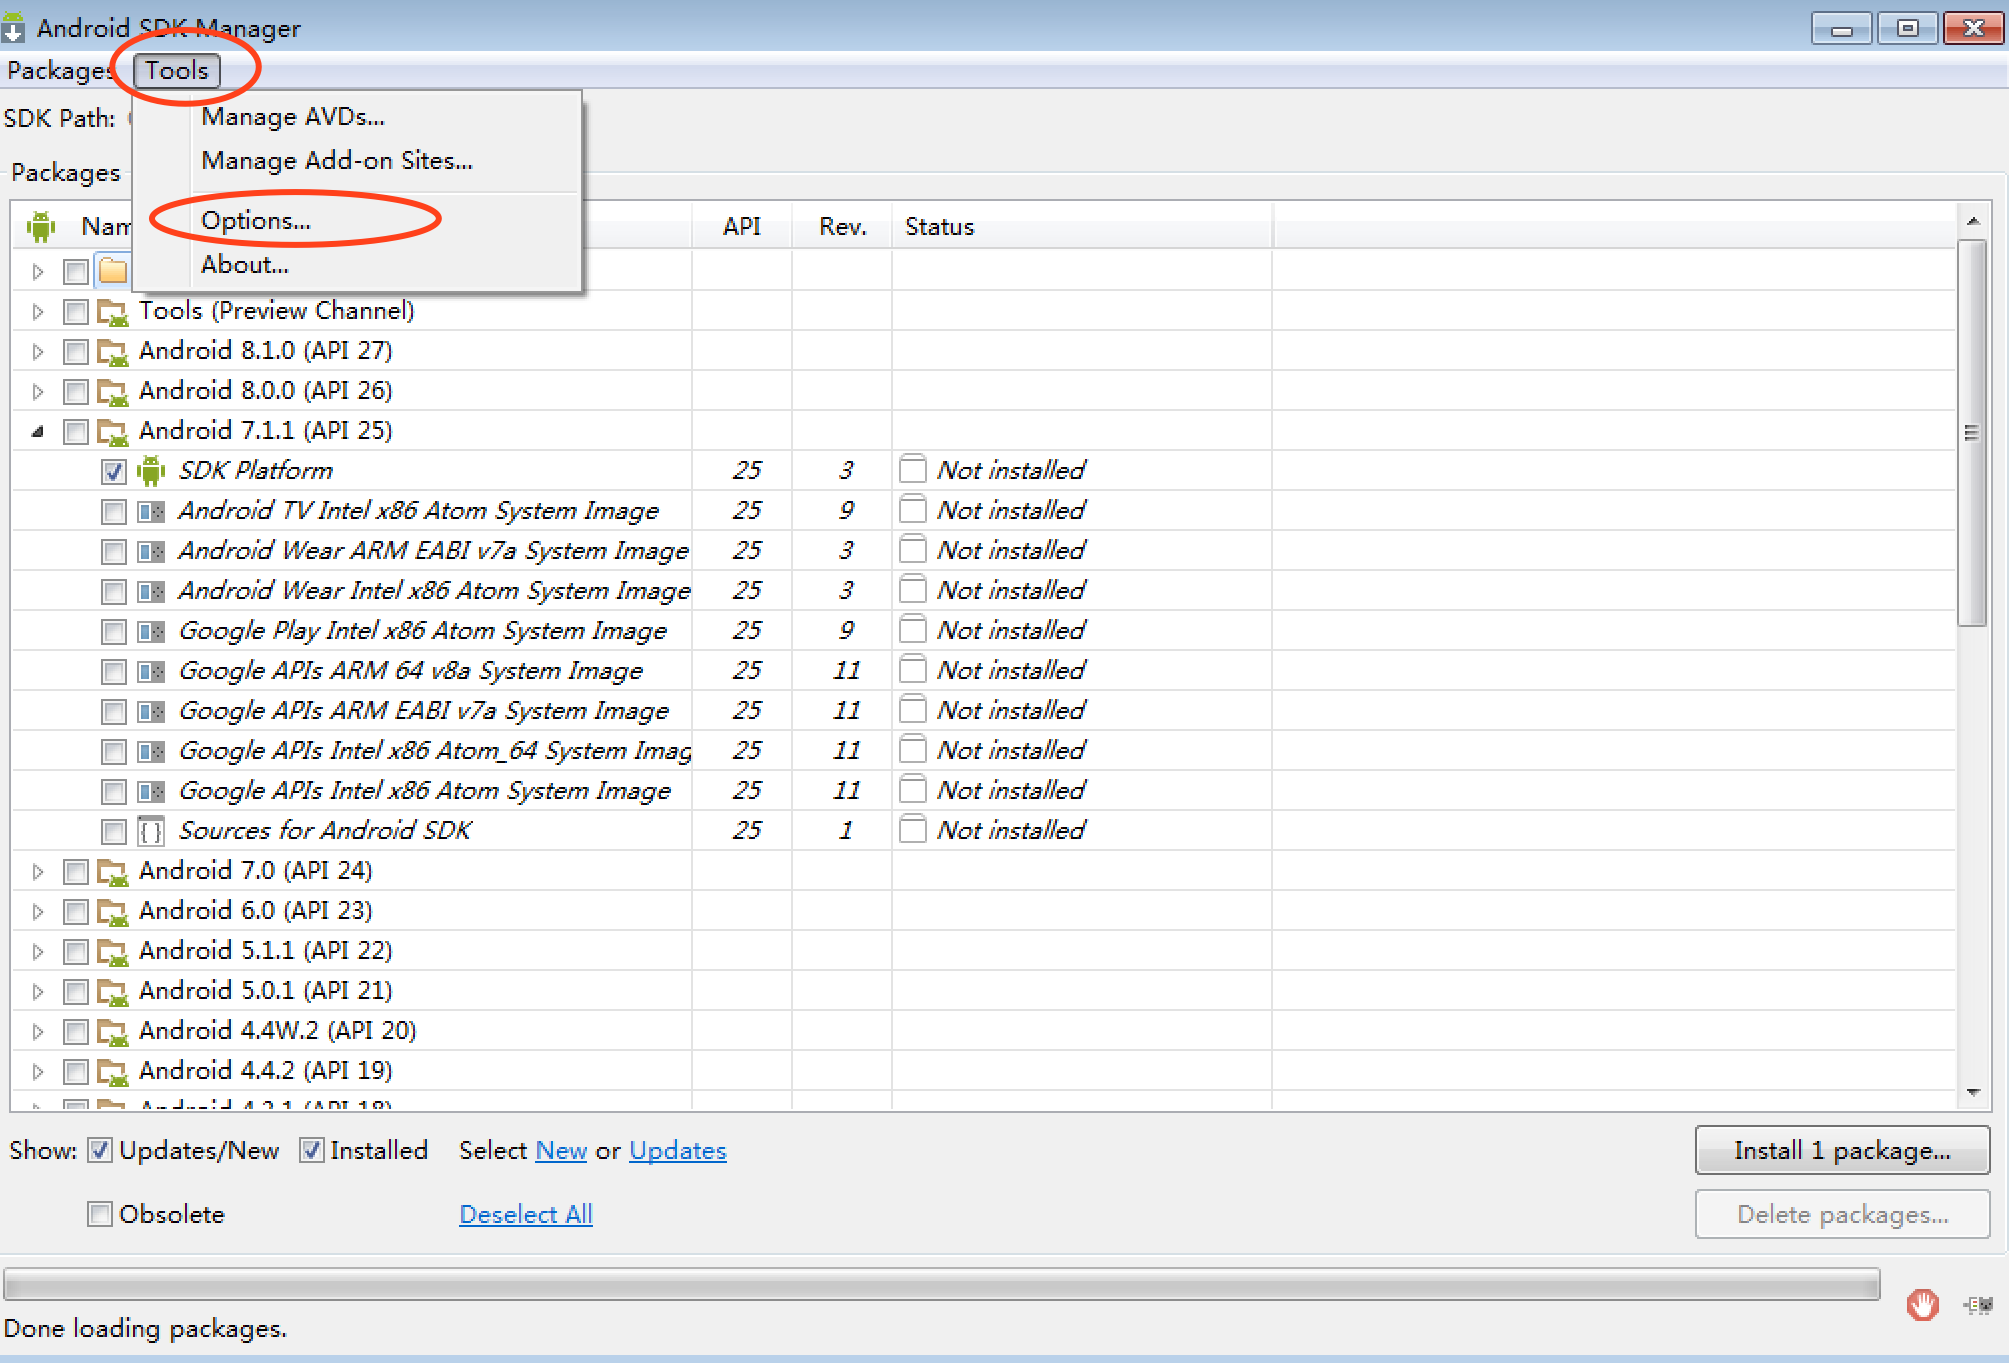This screenshot has width=2009, height=1363.
Task: Uncheck the SDK Platform checkbox
Action: click(114, 471)
